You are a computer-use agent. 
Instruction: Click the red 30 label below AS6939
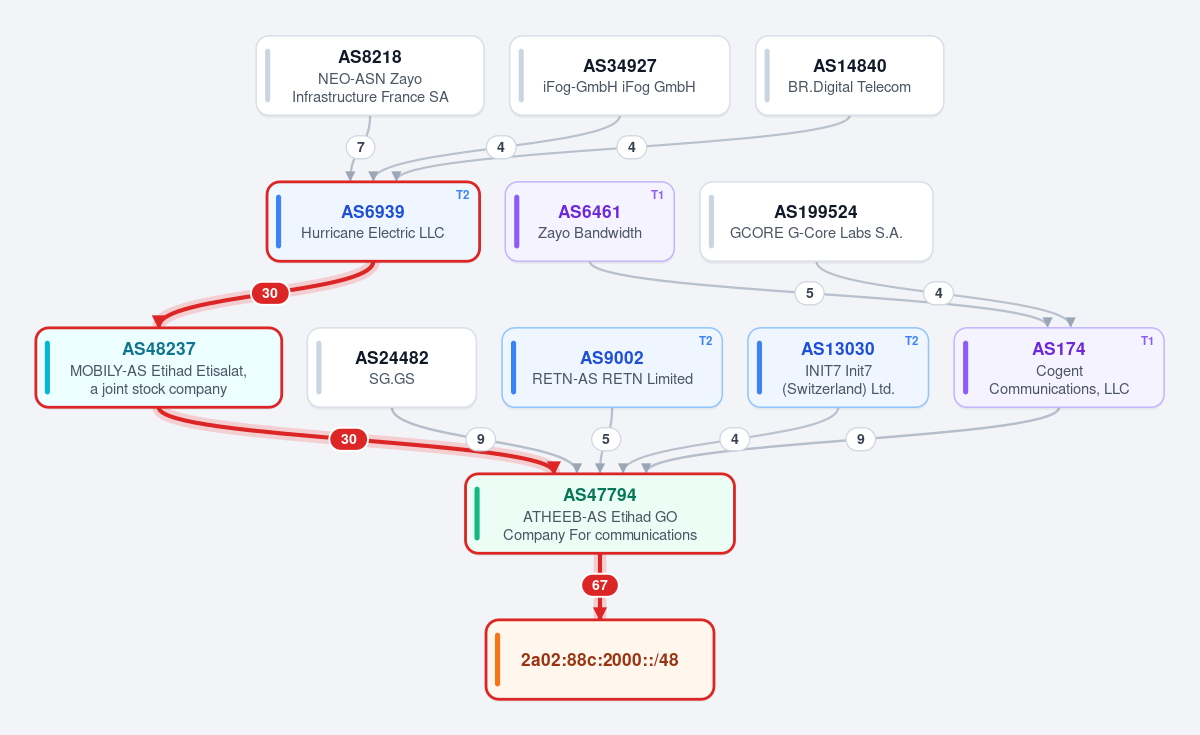[x=270, y=293]
